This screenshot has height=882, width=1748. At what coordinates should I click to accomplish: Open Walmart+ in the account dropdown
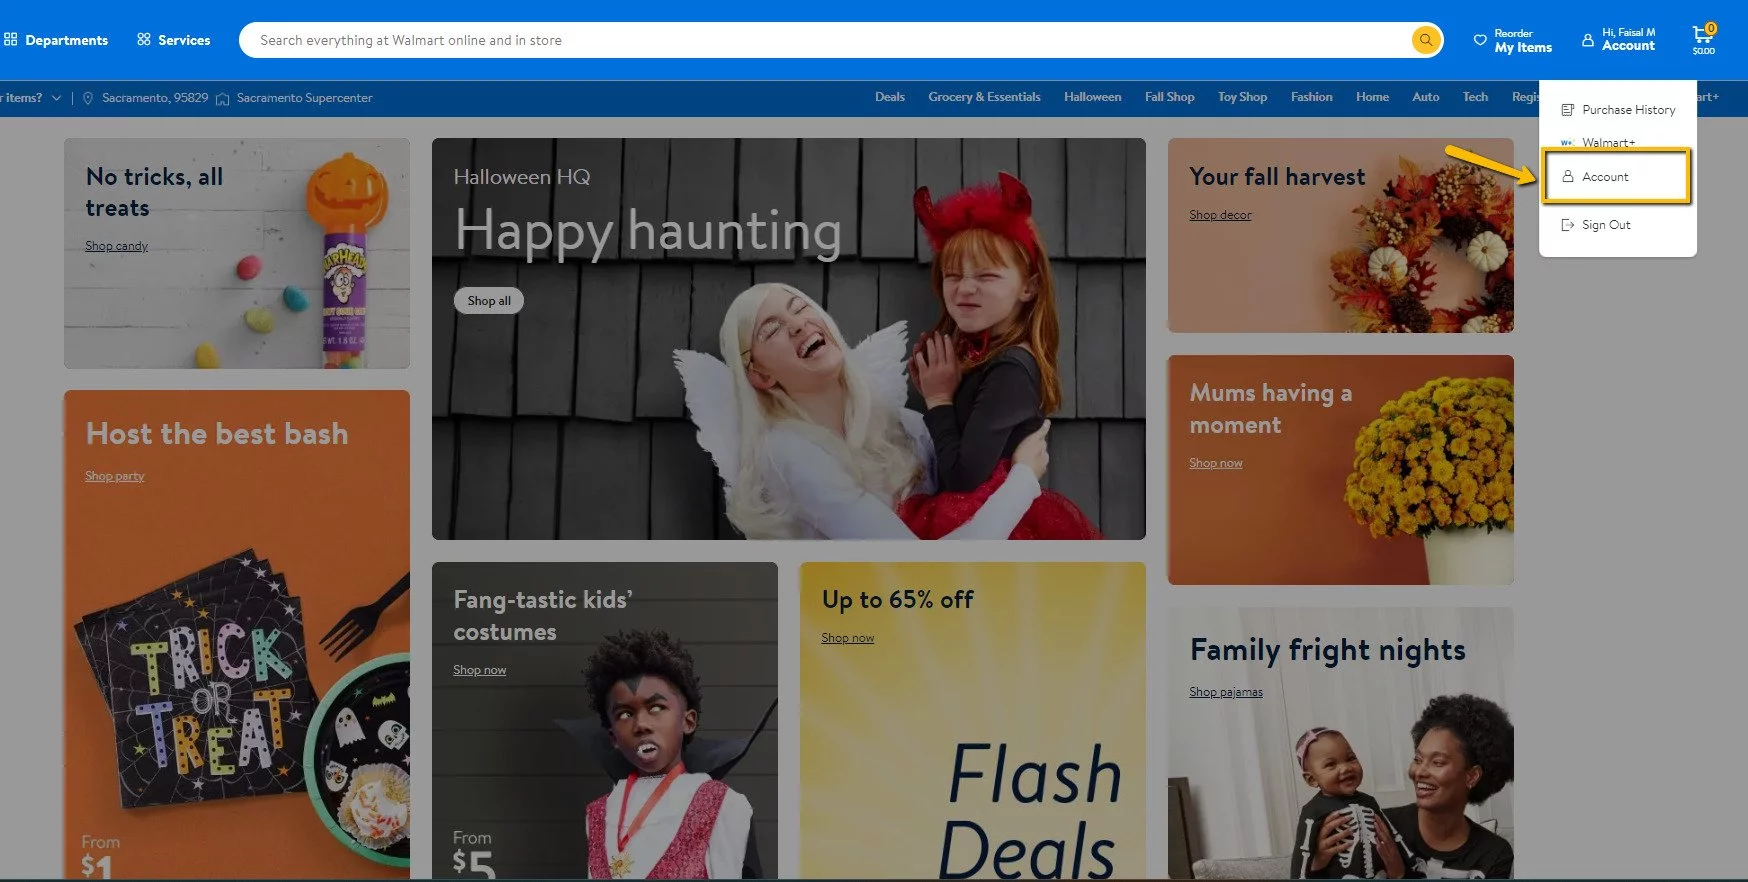click(x=1608, y=142)
